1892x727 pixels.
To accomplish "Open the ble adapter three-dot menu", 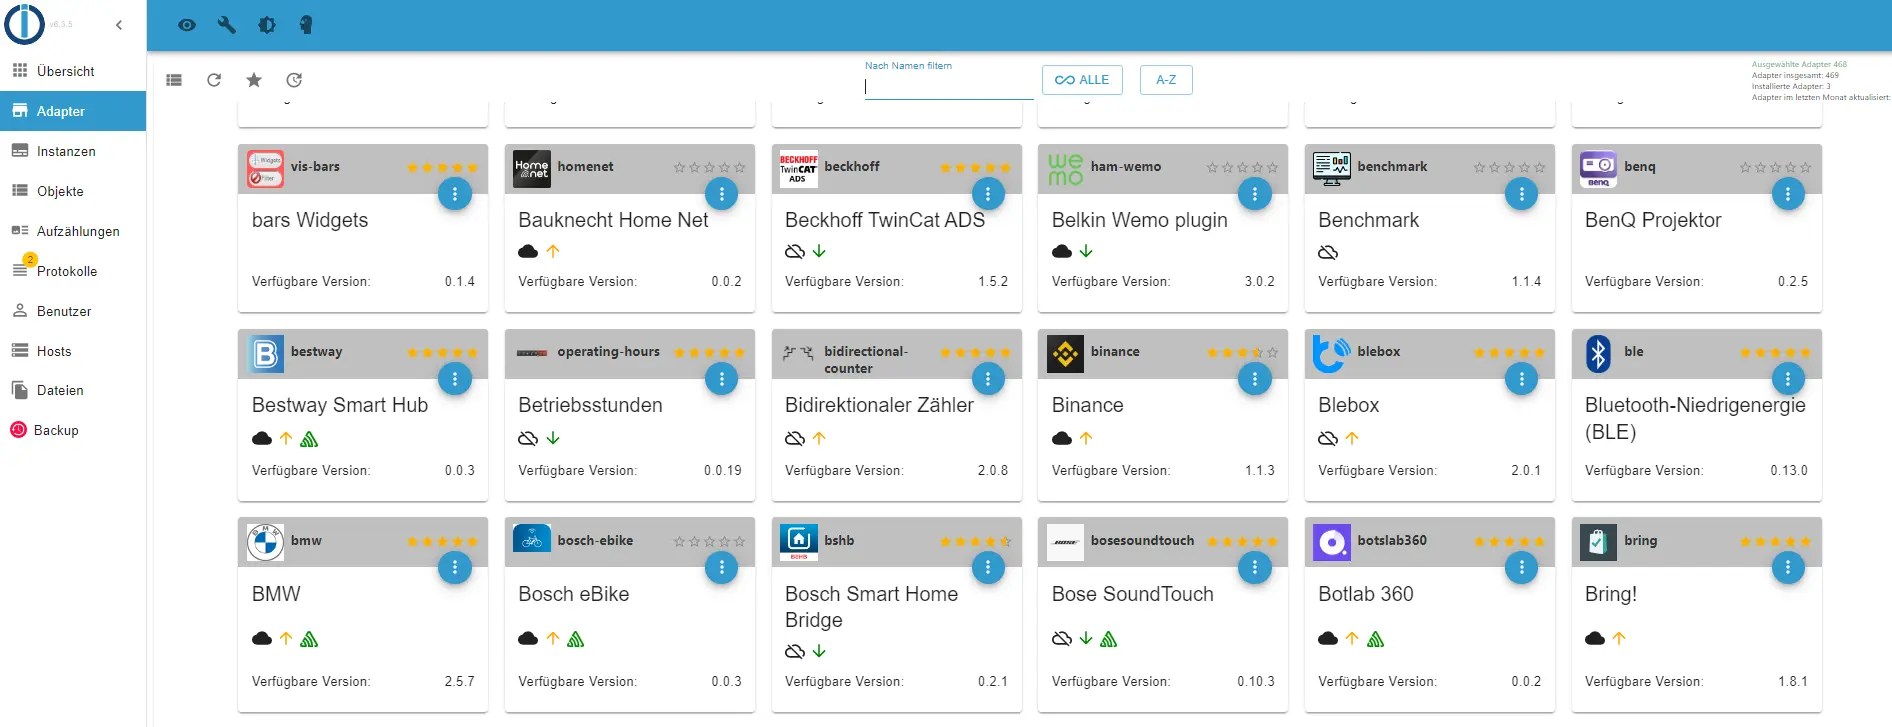I will [1788, 379].
